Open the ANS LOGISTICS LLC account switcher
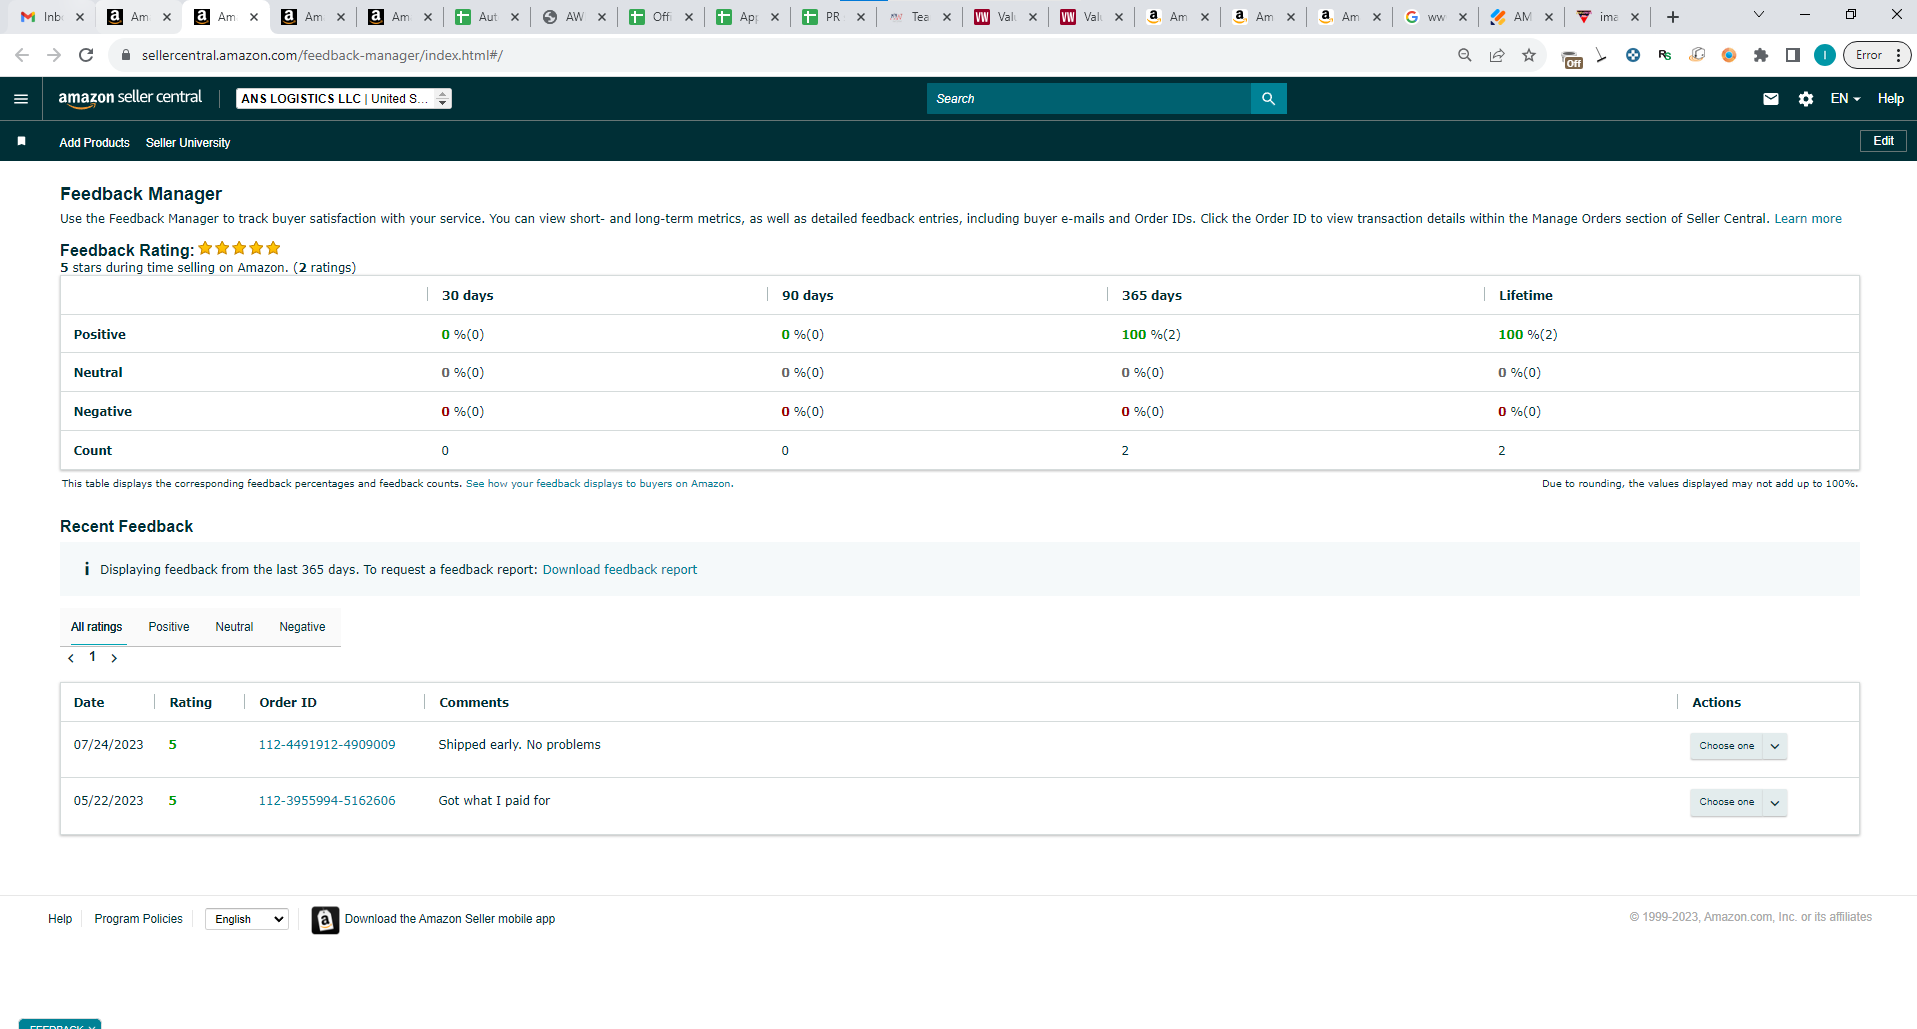Screen dimensions: 1917x1029 [x=344, y=99]
